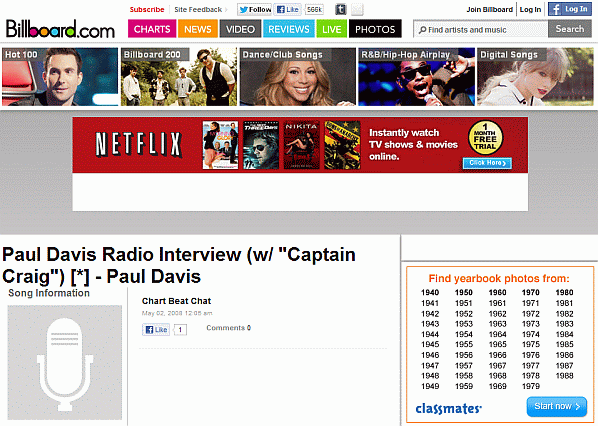Select yearbook year 1962
Viewport: 598px width, 426px height.
coord(497,313)
